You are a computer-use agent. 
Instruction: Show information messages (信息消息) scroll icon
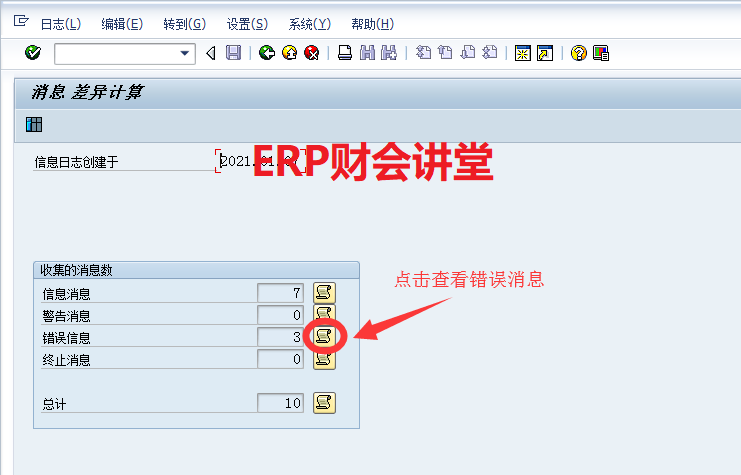324,292
